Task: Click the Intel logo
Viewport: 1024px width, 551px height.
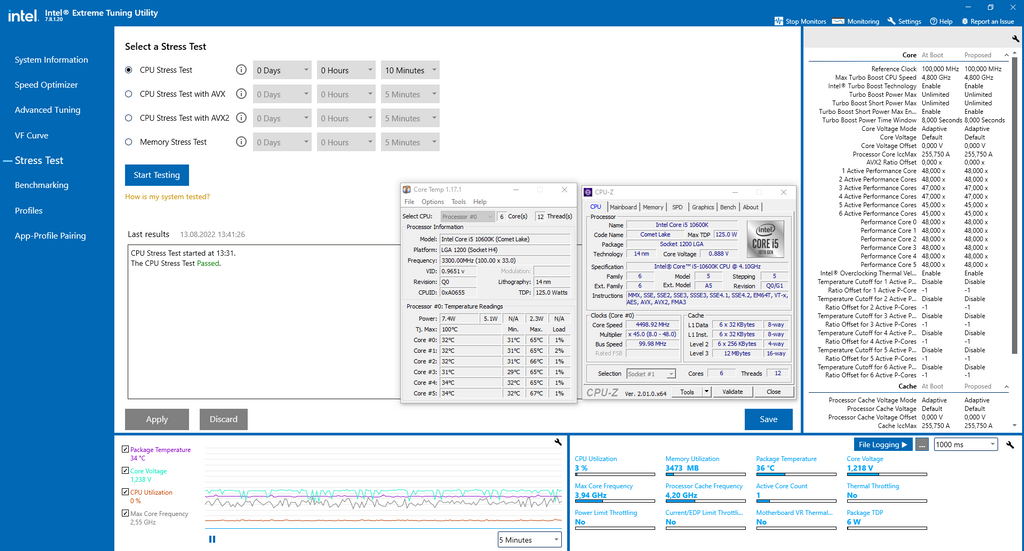Action: click(22, 15)
